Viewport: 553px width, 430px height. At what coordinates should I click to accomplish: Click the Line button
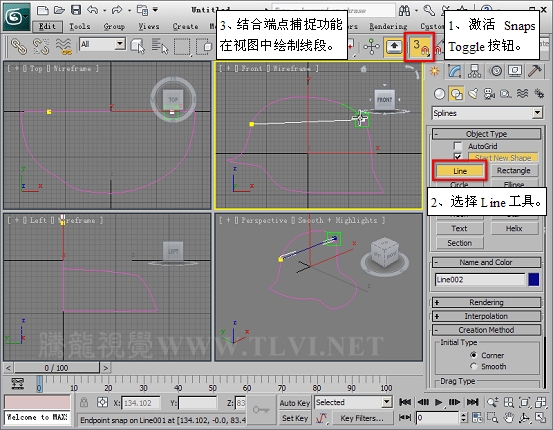[x=460, y=171]
